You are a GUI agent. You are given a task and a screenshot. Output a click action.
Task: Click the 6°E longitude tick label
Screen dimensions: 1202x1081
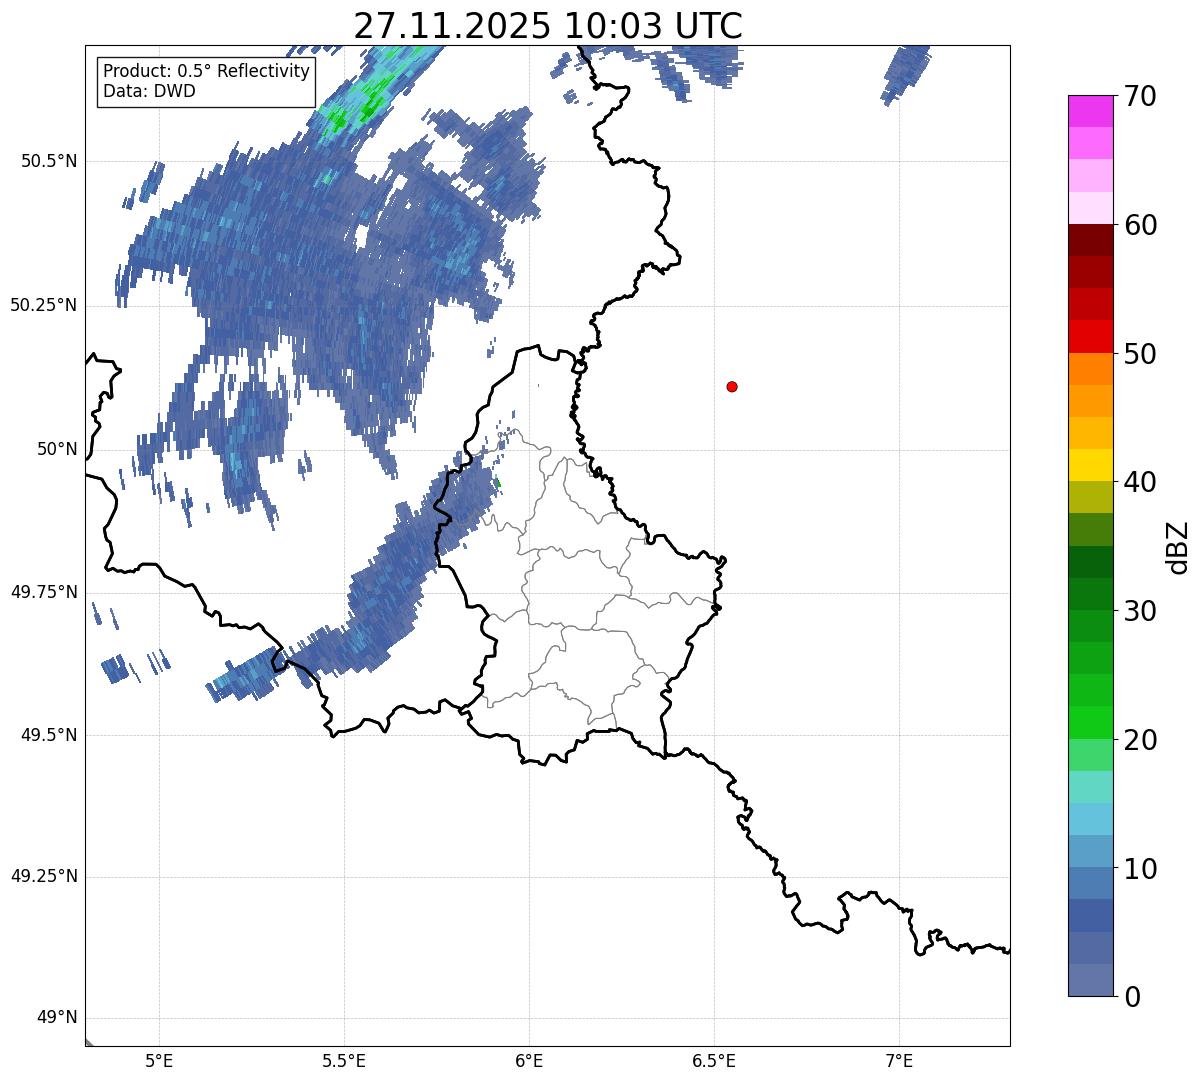tap(529, 1060)
